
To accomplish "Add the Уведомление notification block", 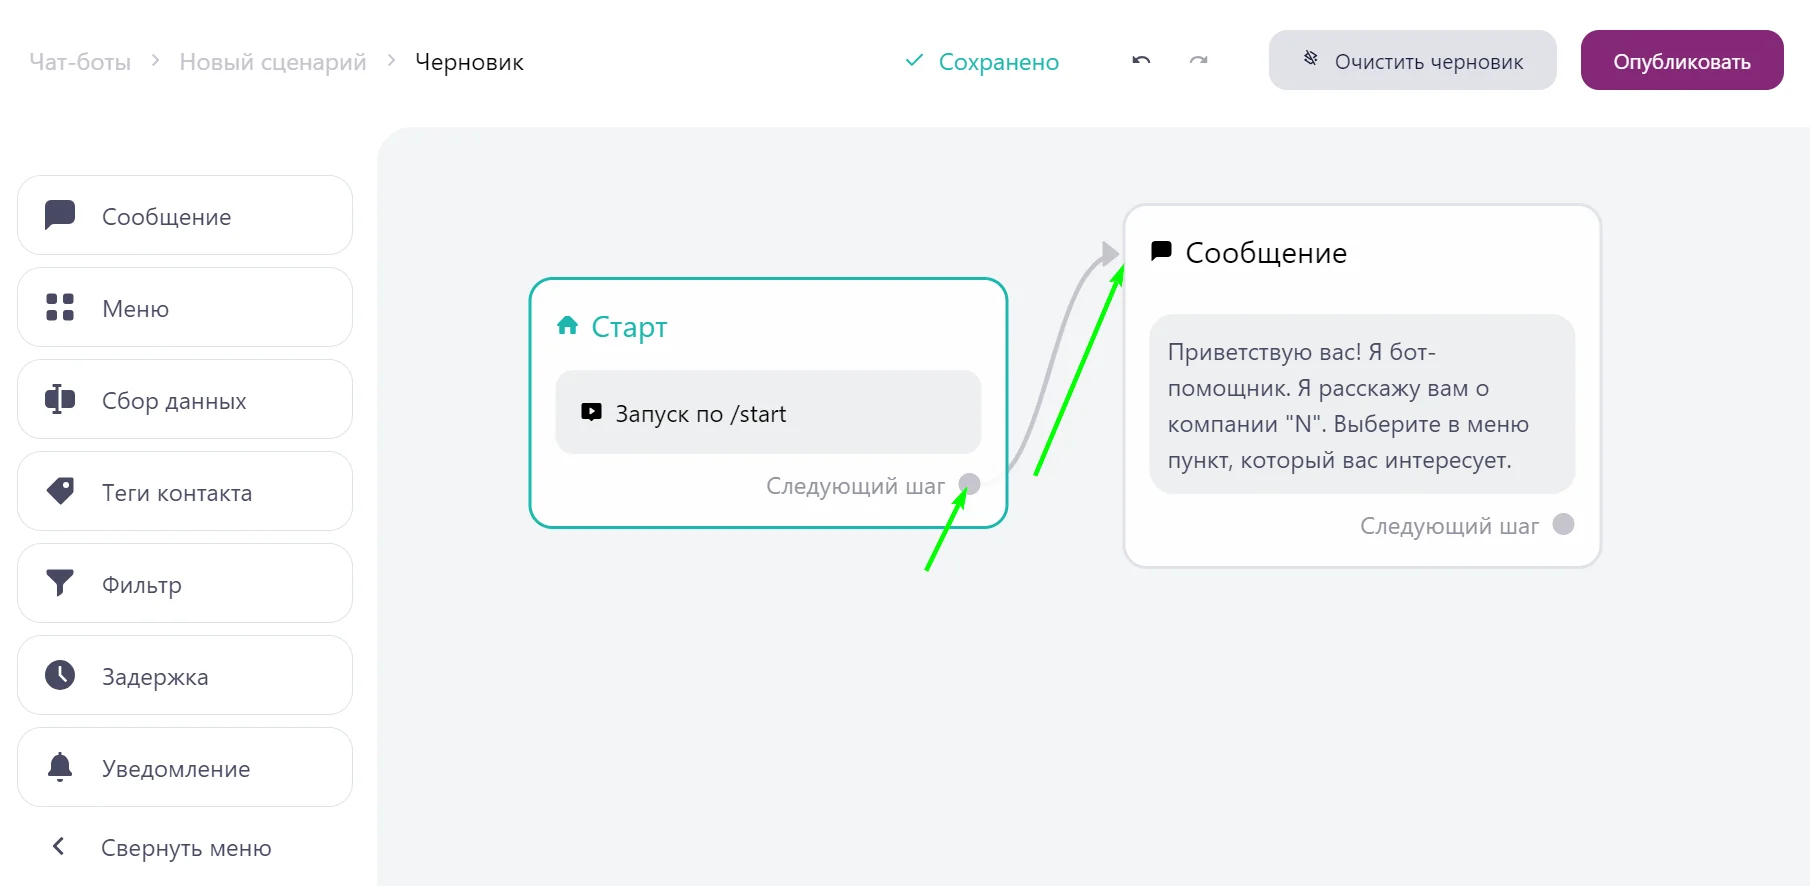I will pyautogui.click(x=185, y=768).
